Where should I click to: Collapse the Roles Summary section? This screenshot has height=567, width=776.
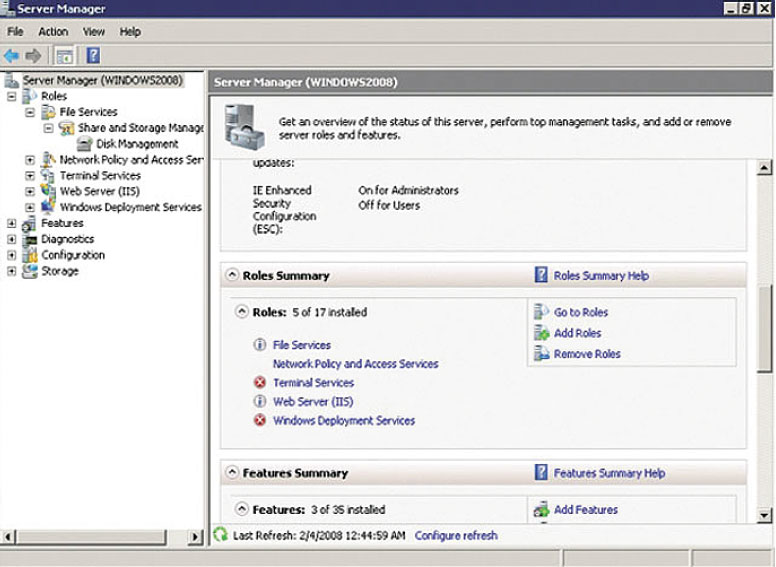coord(232,276)
